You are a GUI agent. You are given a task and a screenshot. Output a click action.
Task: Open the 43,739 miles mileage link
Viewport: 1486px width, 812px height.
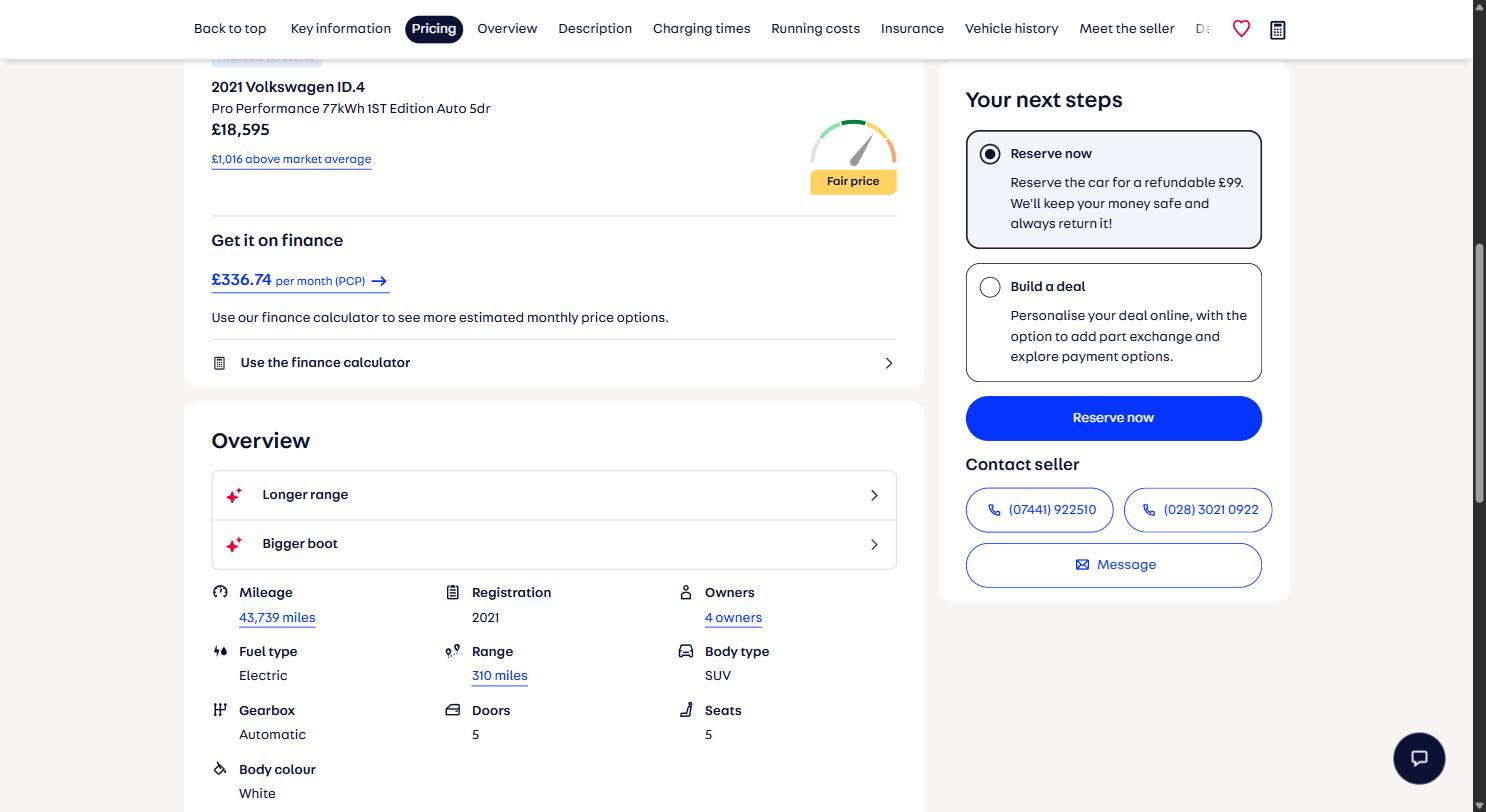(277, 618)
